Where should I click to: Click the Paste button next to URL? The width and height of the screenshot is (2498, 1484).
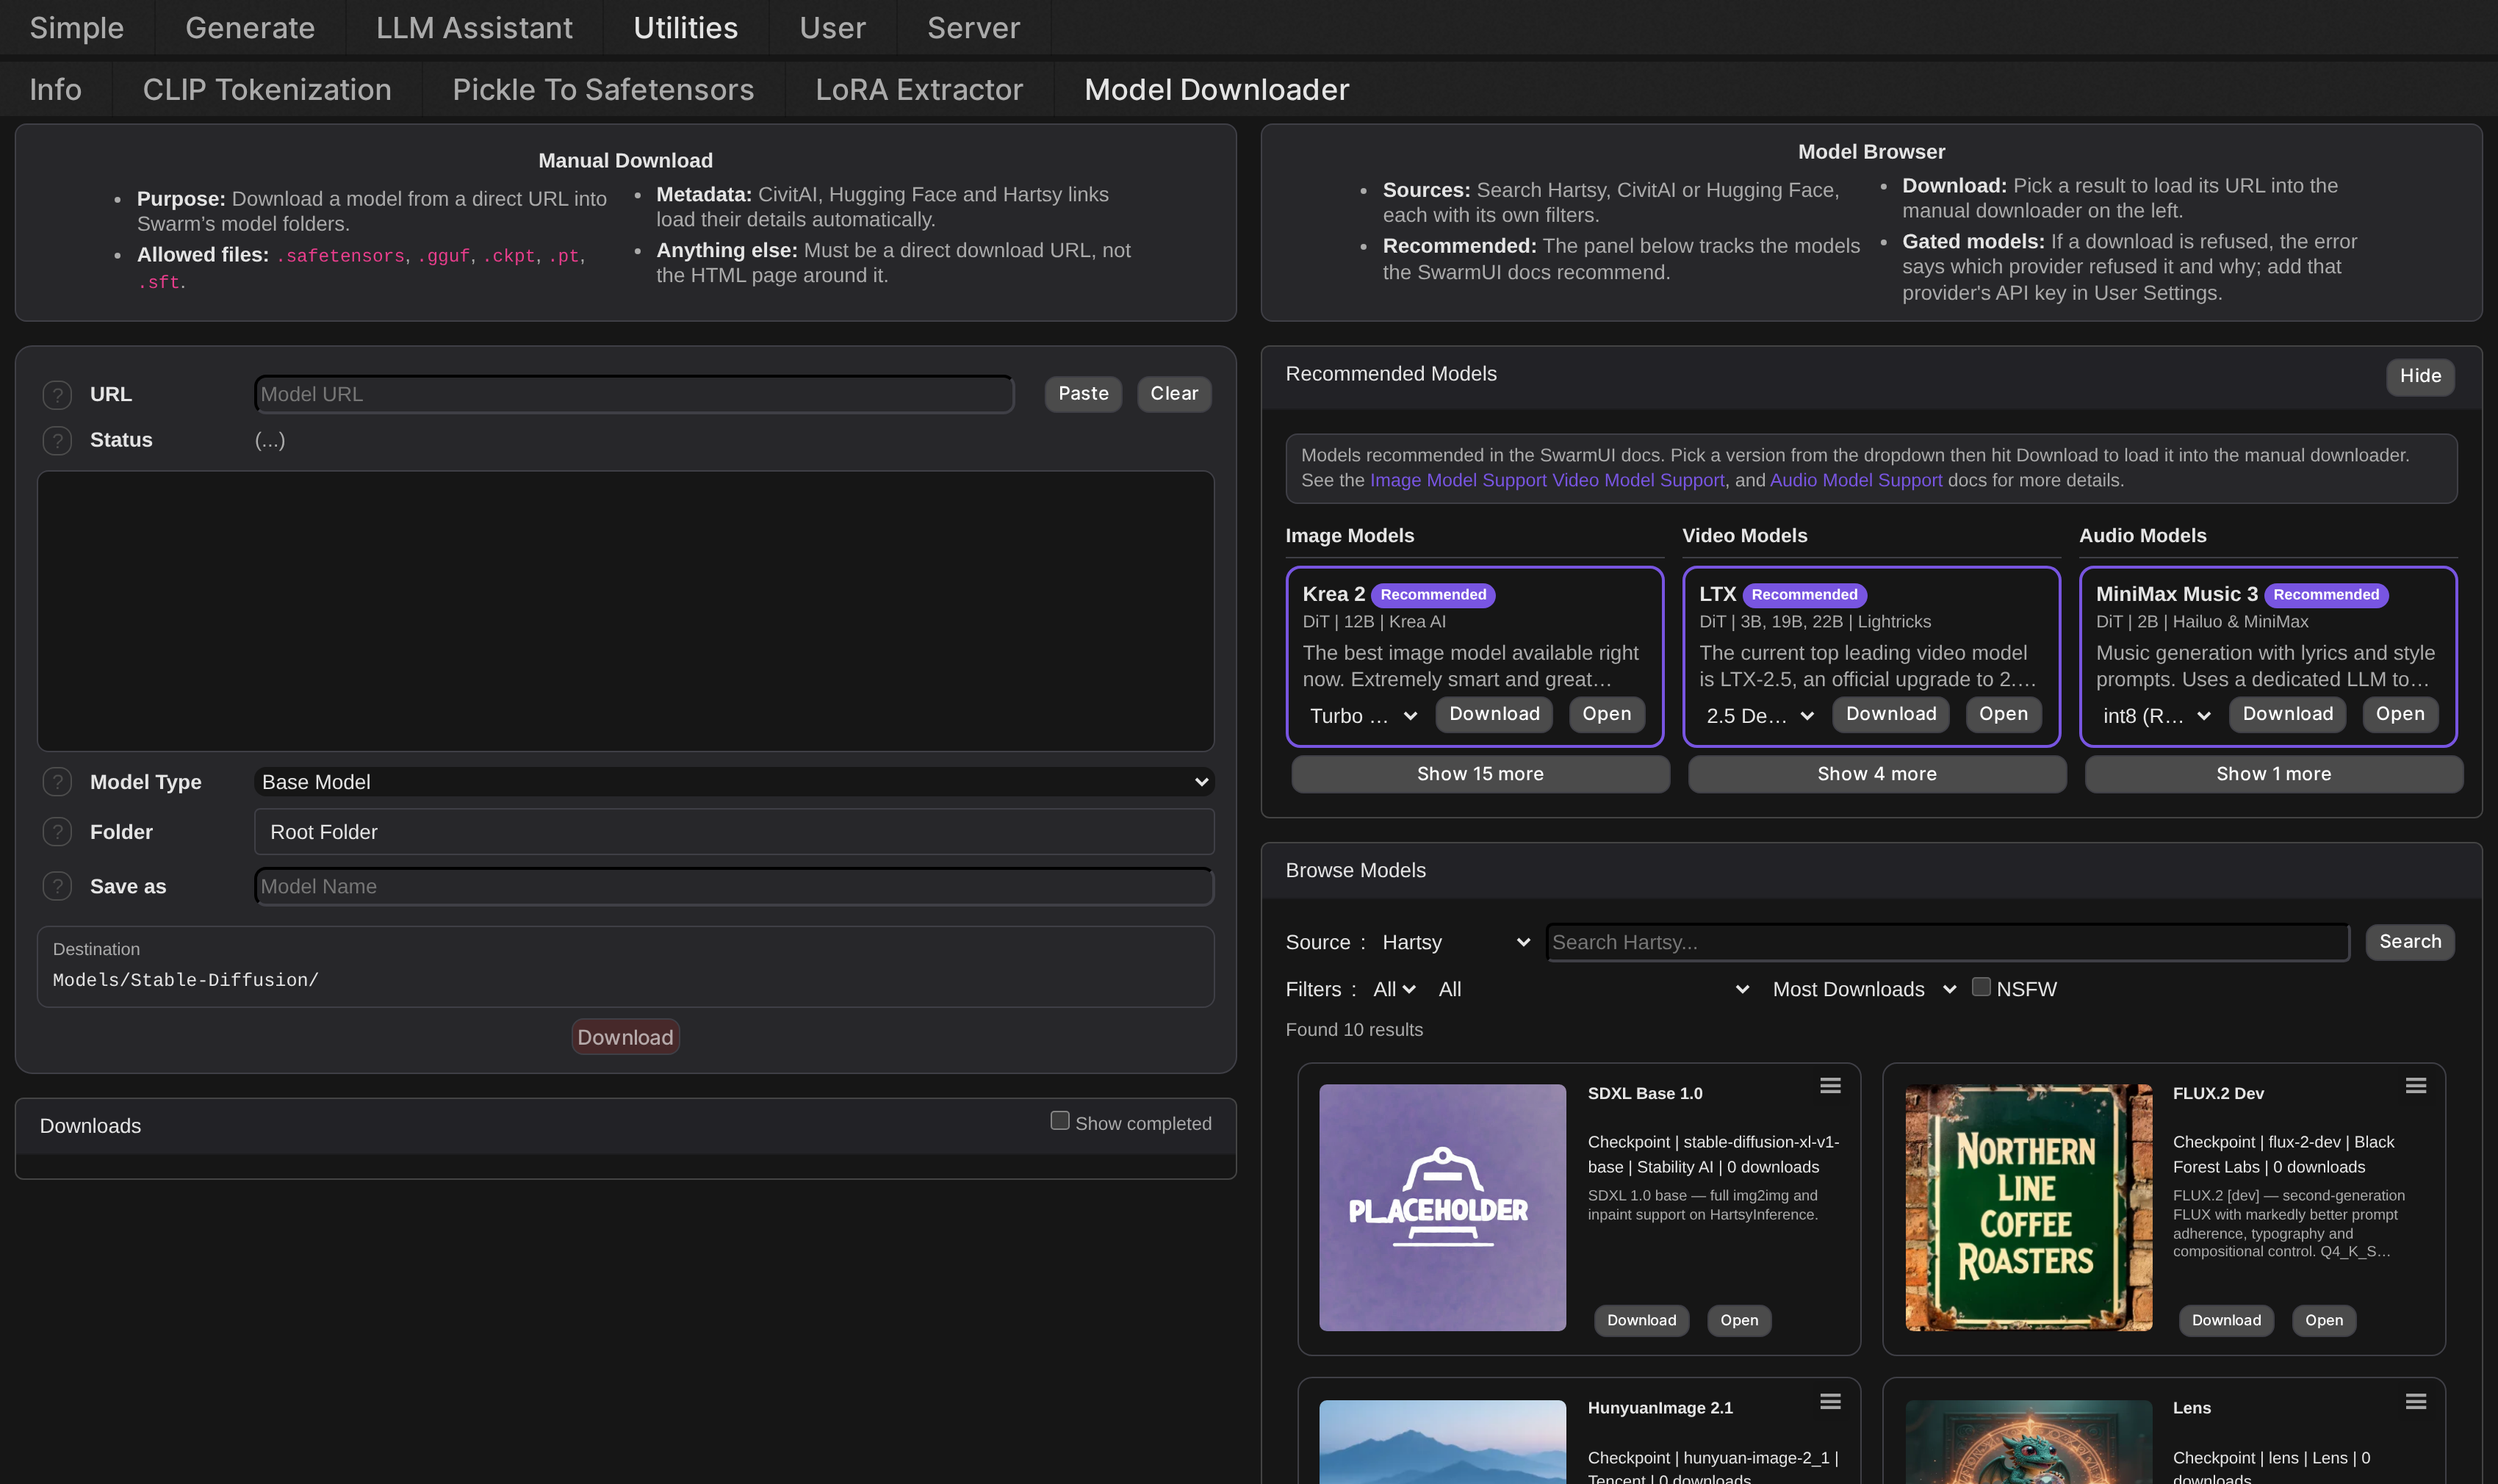pyautogui.click(x=1083, y=394)
